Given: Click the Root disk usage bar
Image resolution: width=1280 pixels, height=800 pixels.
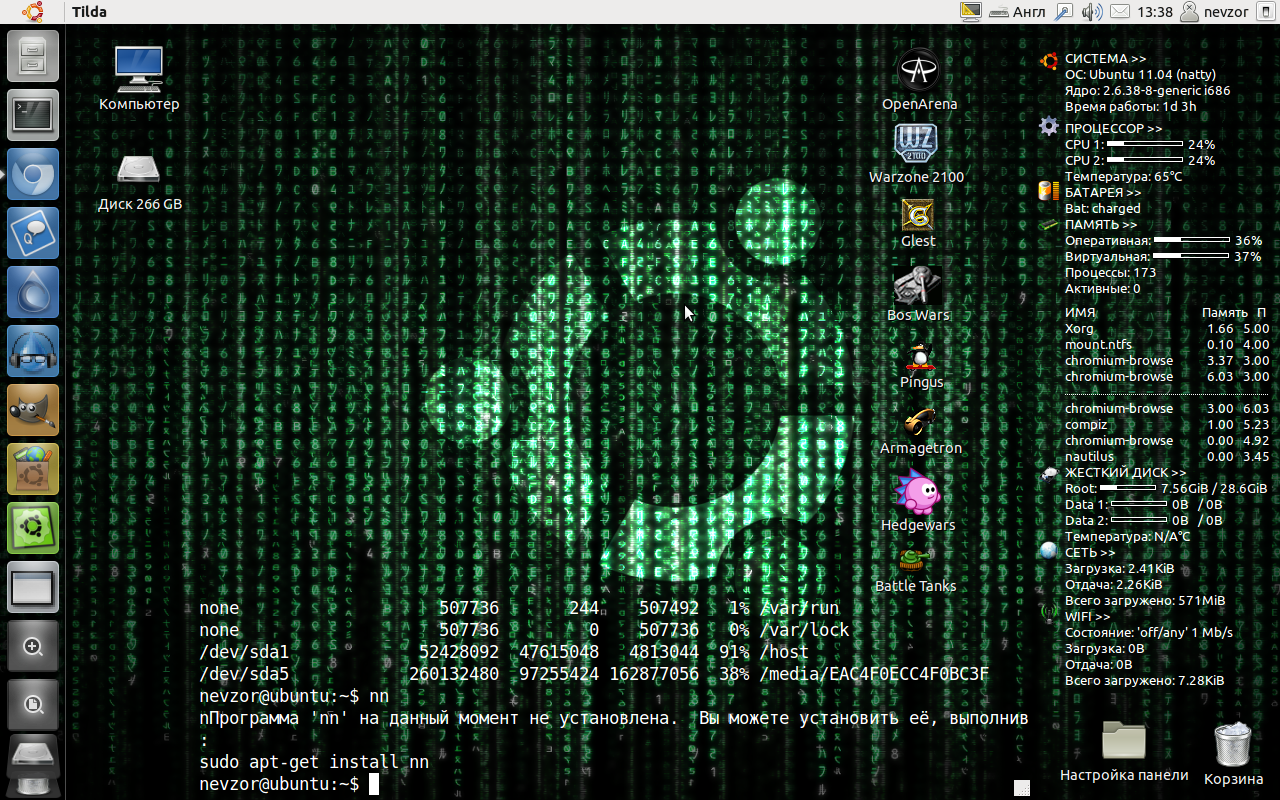Looking at the screenshot, I should coord(1127,488).
